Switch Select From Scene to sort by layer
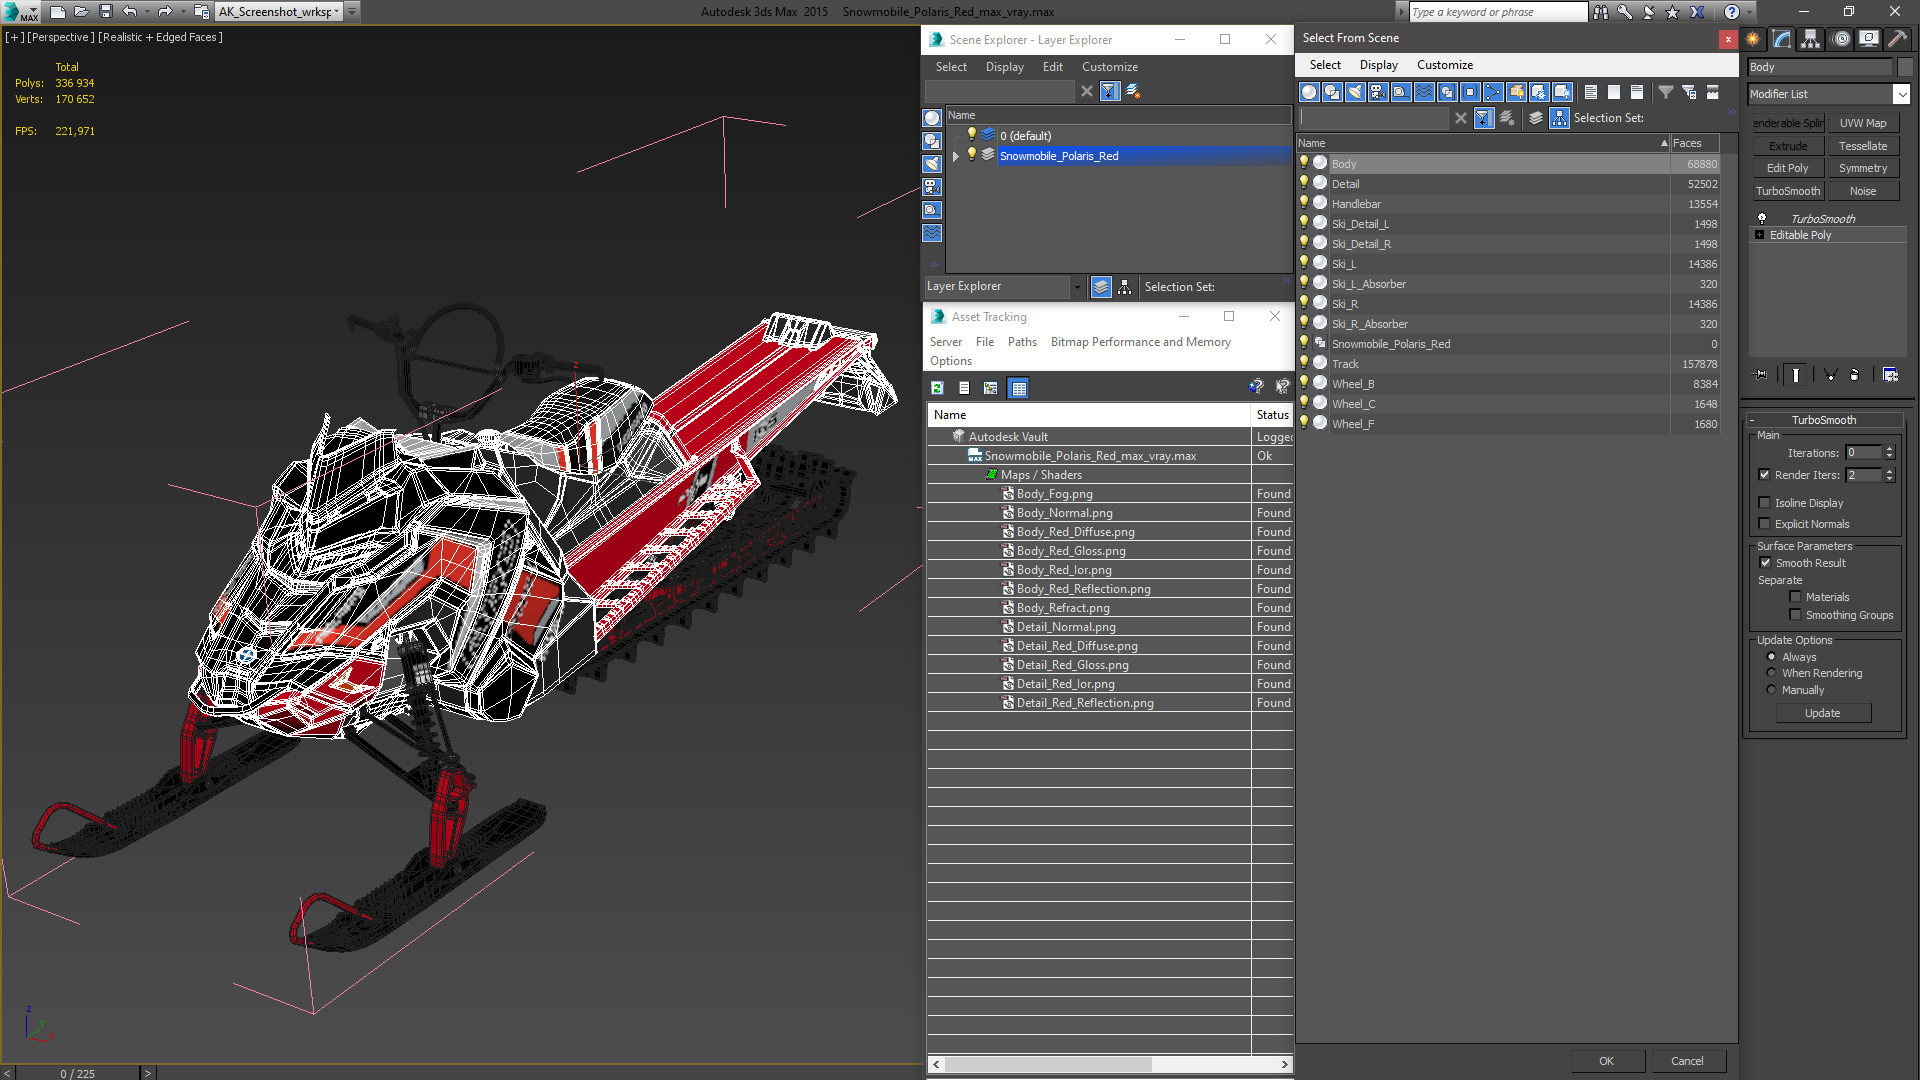The image size is (1920, 1080). [x=1536, y=118]
